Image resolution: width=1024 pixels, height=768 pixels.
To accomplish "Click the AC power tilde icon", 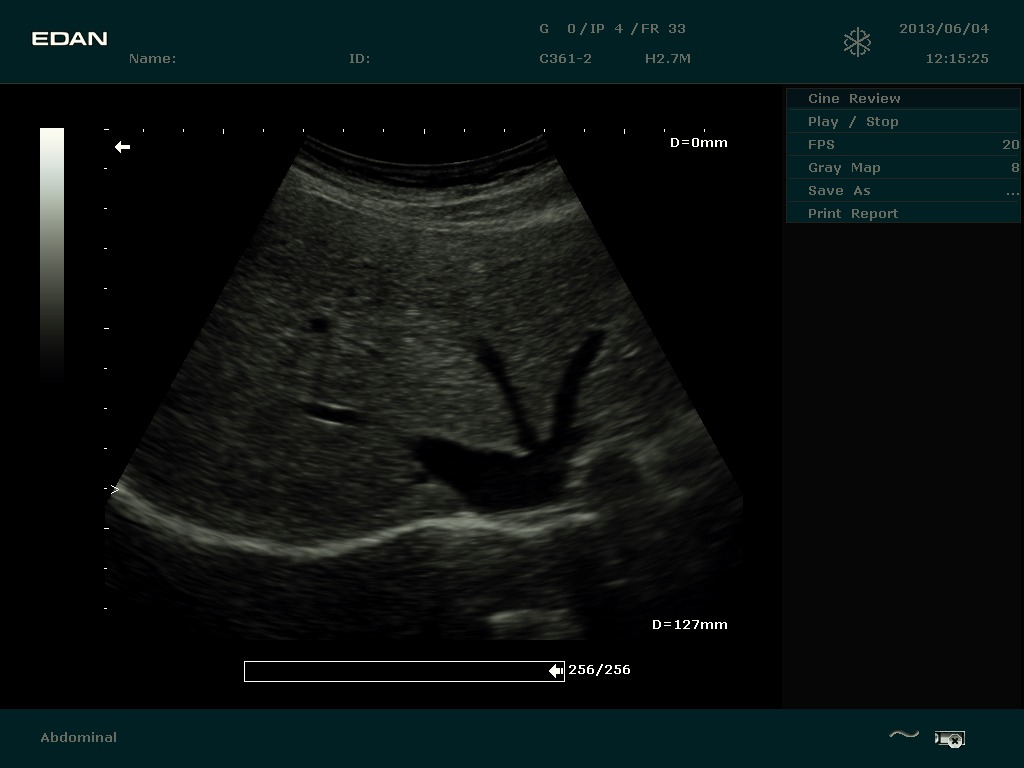I will (x=903, y=735).
